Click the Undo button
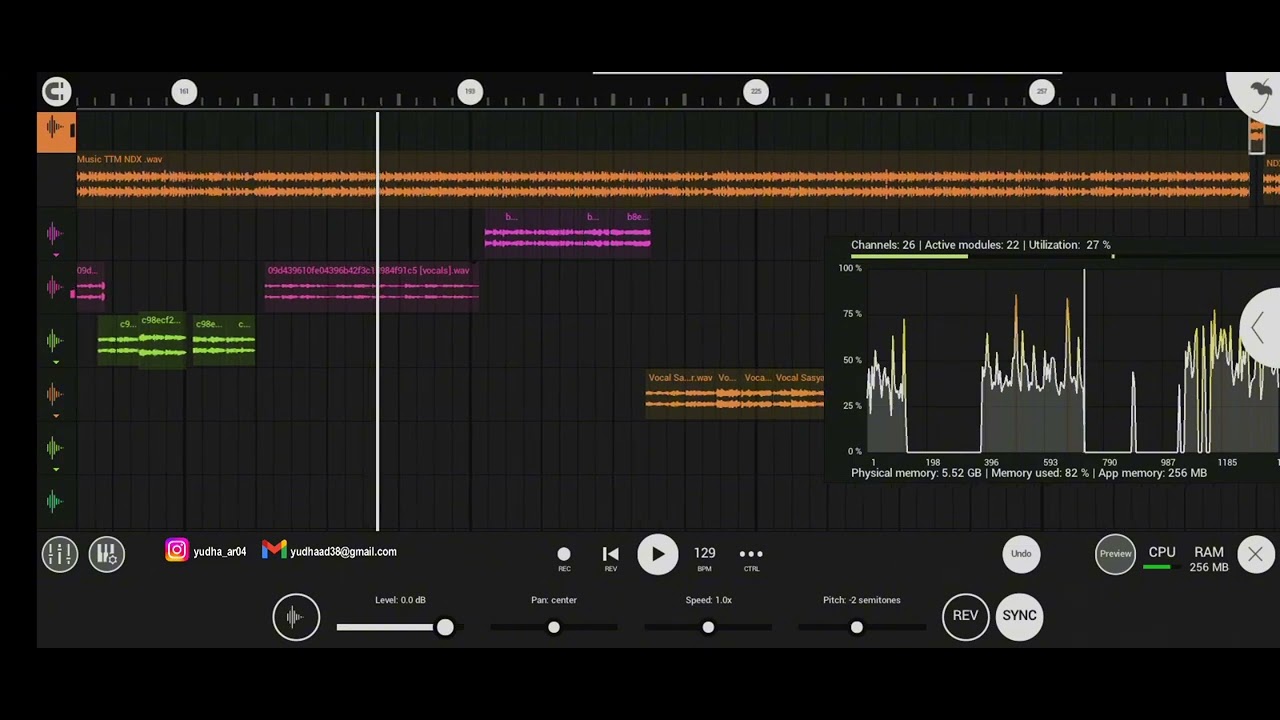Screen dimensions: 1280x720 tap(1021, 554)
